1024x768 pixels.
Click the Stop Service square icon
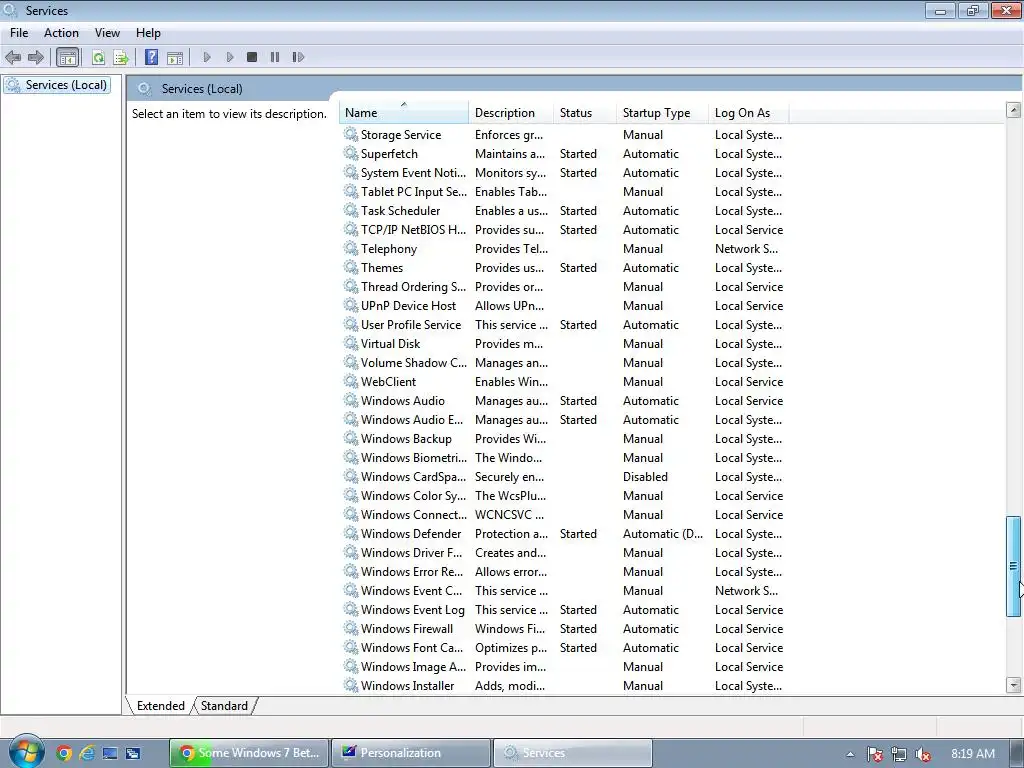coord(252,57)
